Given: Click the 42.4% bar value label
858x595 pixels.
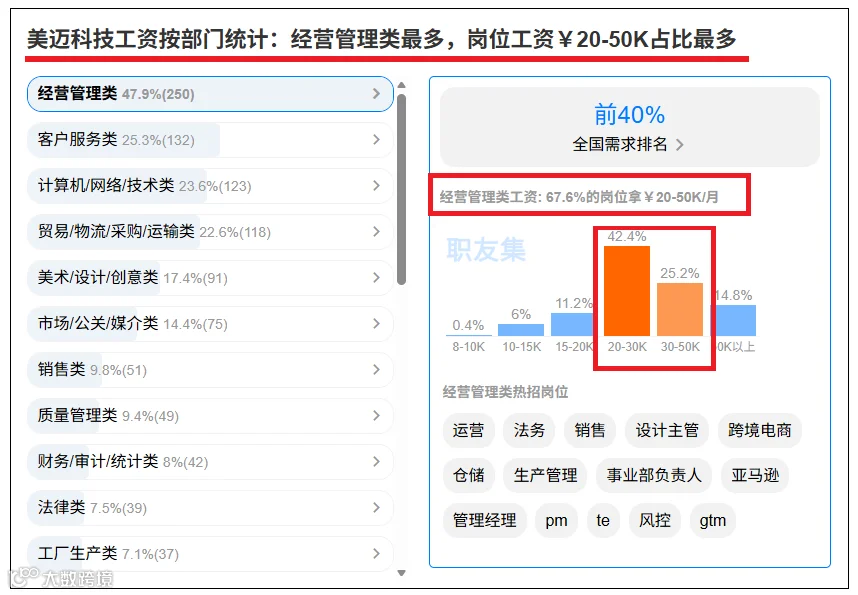Looking at the screenshot, I should pos(627,236).
